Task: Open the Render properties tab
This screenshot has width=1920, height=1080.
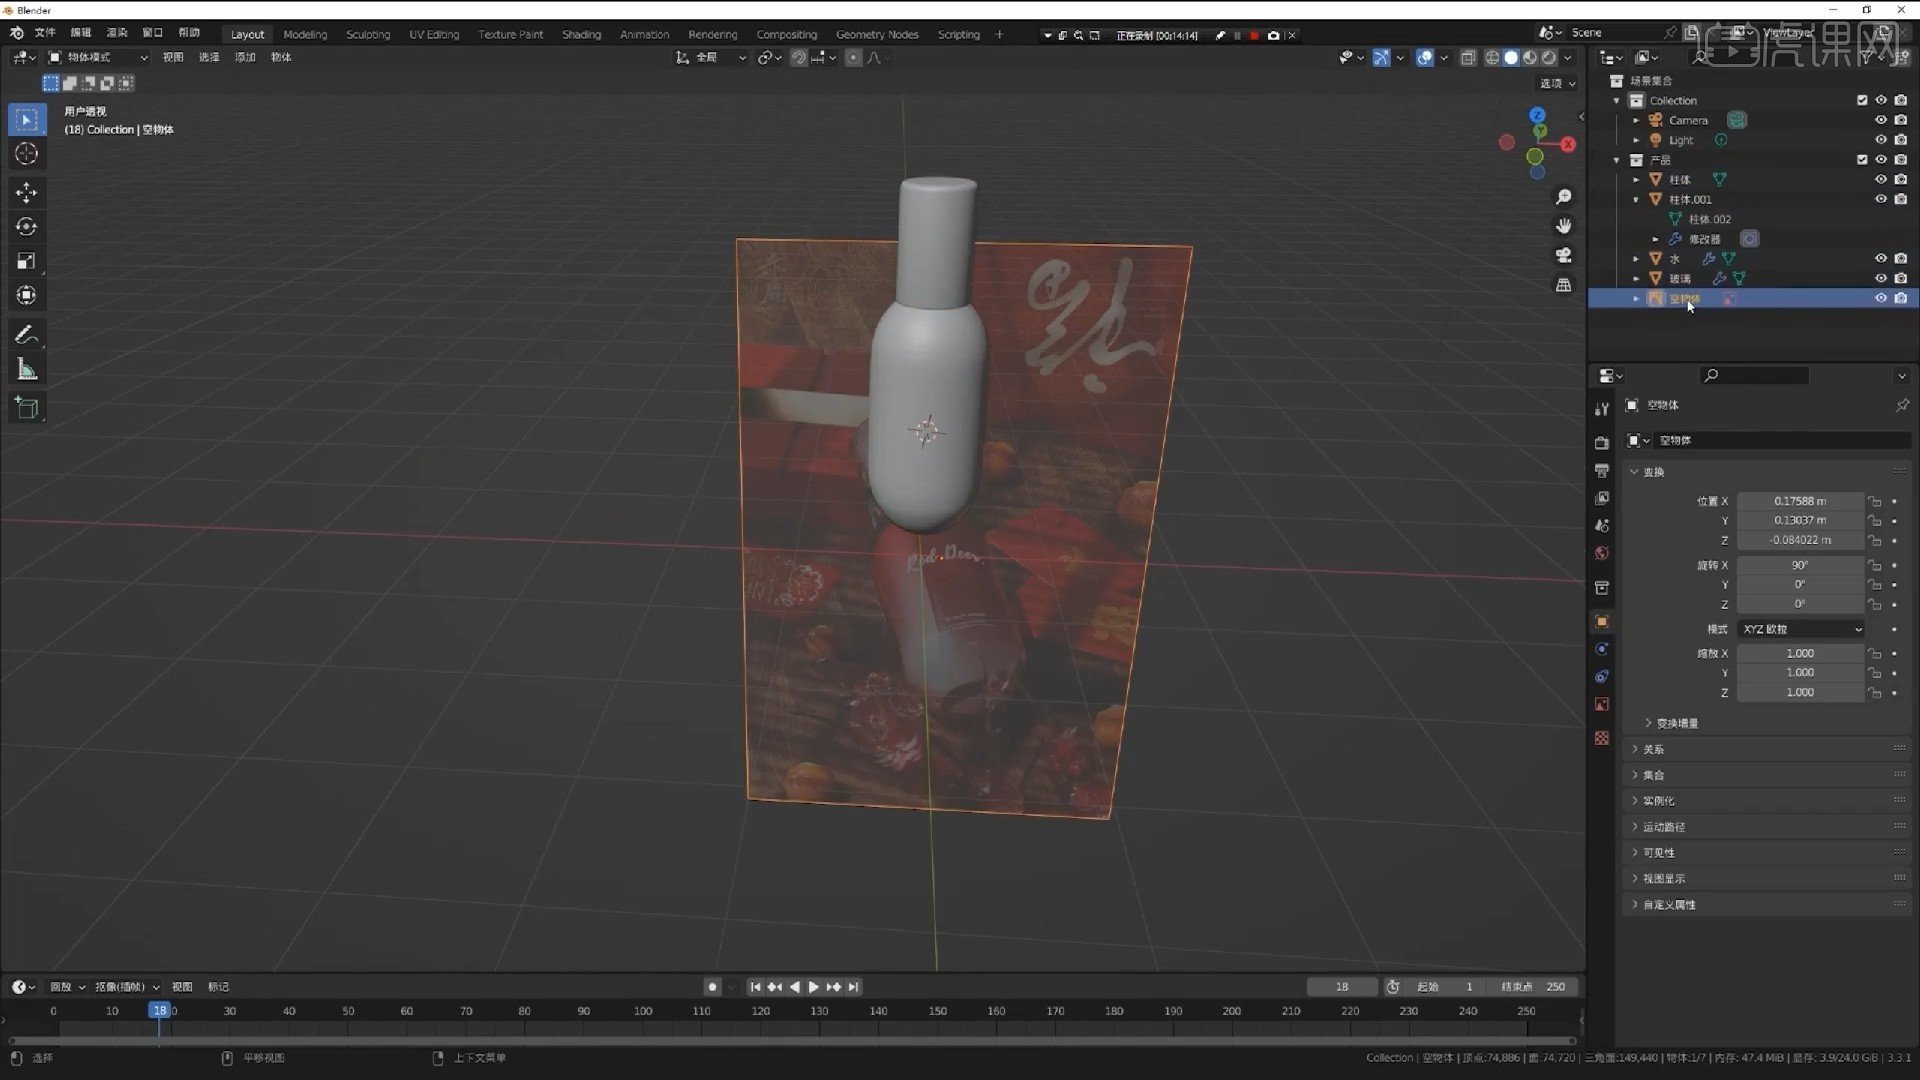Action: point(1602,443)
